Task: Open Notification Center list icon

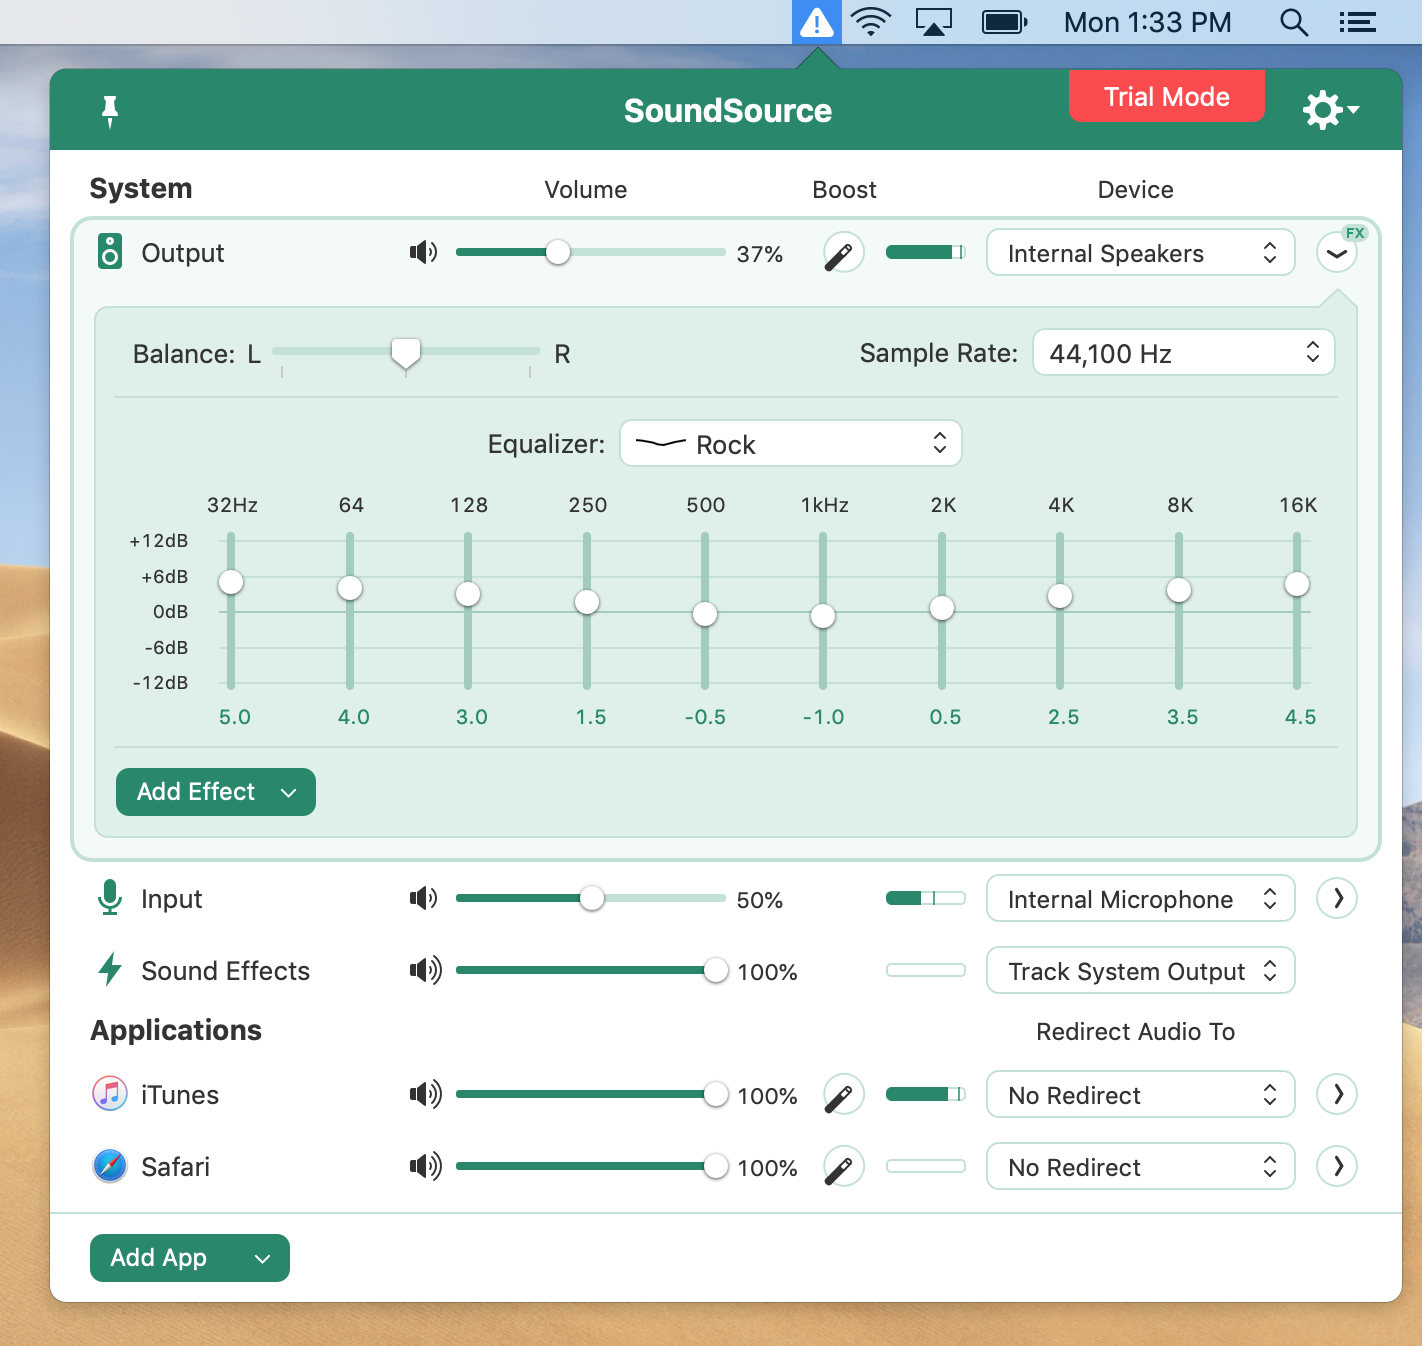Action: 1358,22
